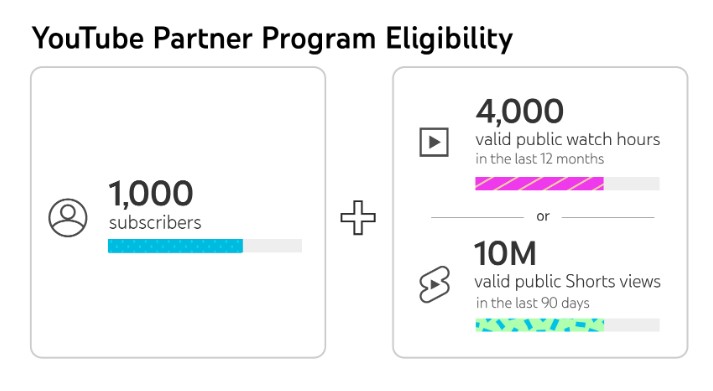The height and width of the screenshot is (391, 713).
Task: Click 'valid public watch hours' text
Action: (x=567, y=140)
